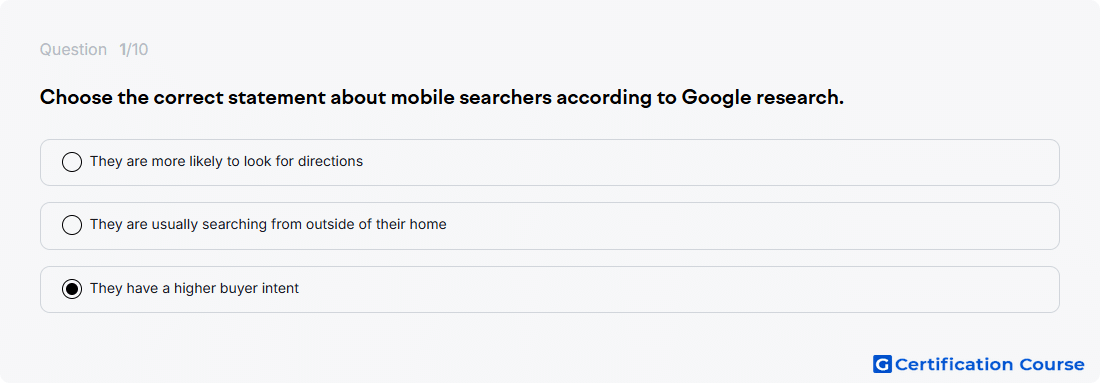Click the word 'intent' in the third option
The image size is (1100, 383).
pos(281,288)
